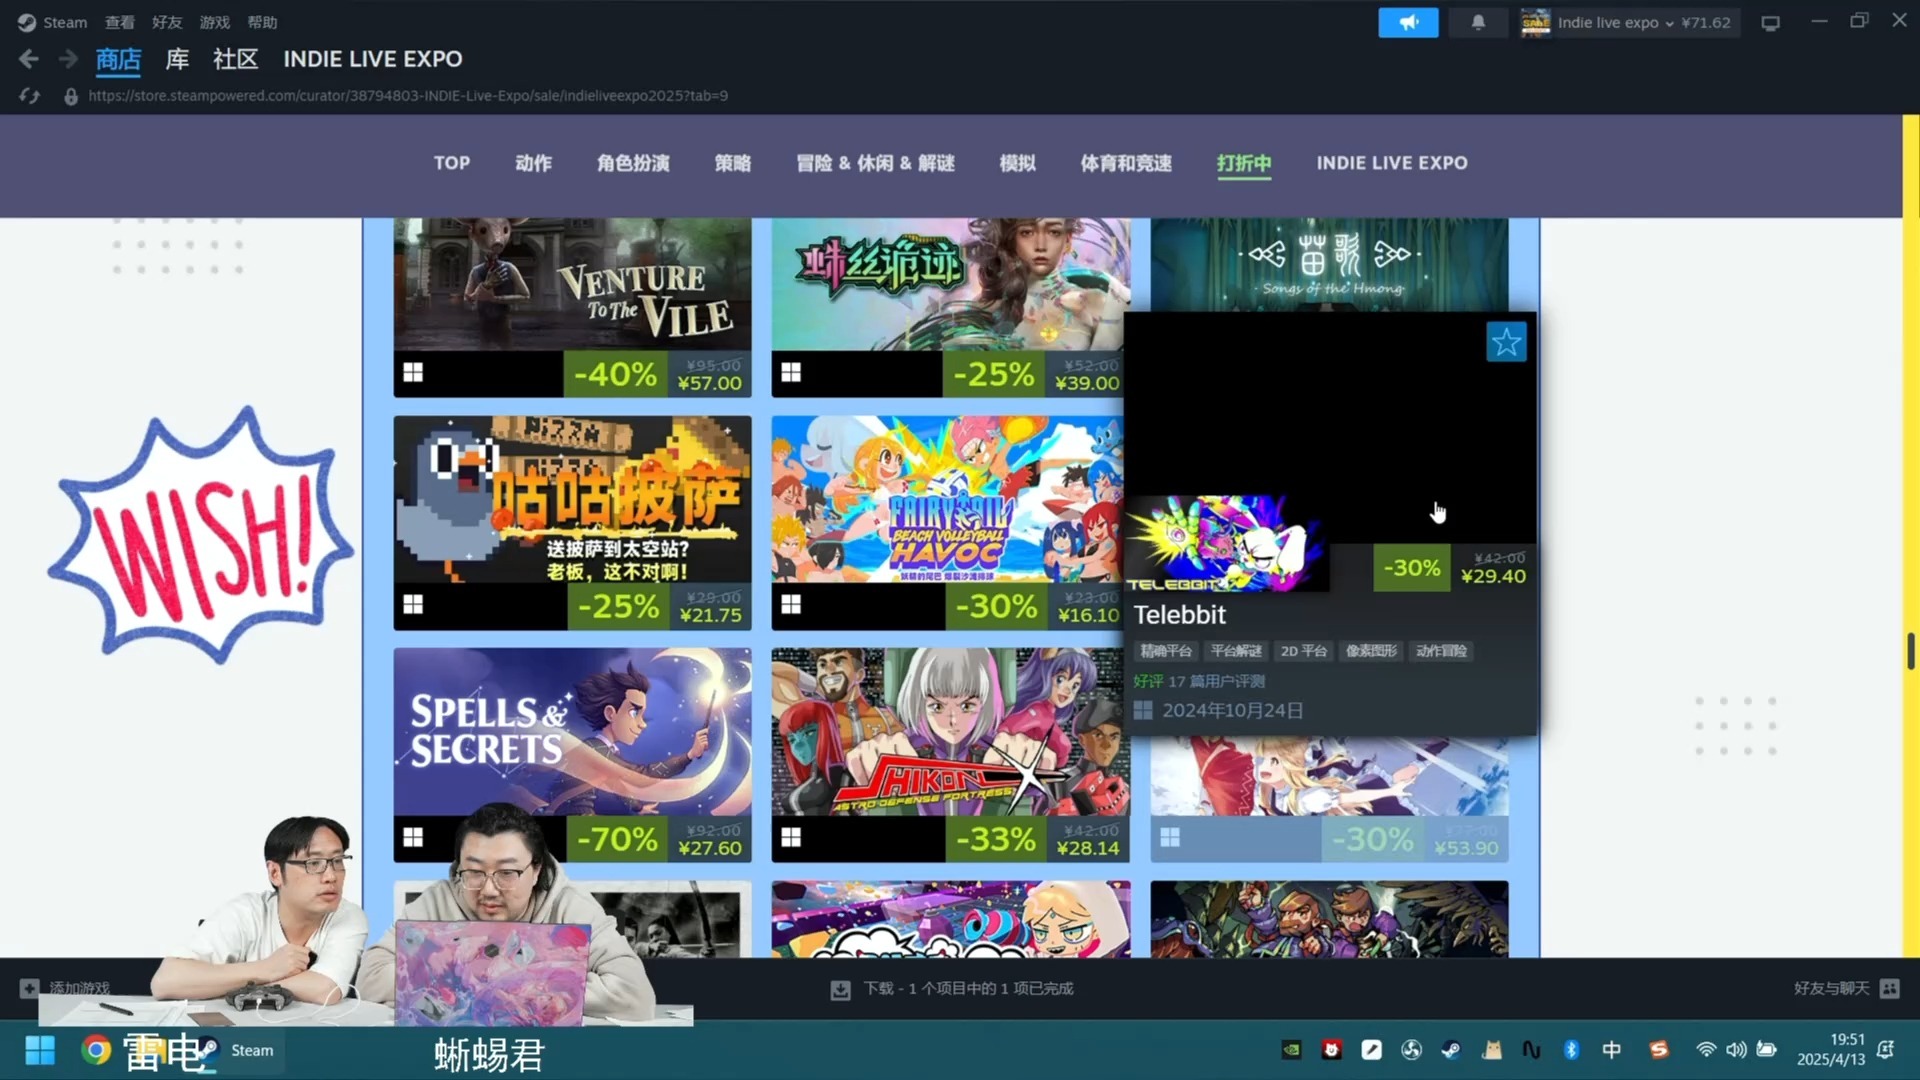Click the Telebbit title in the popup

(x=1179, y=615)
